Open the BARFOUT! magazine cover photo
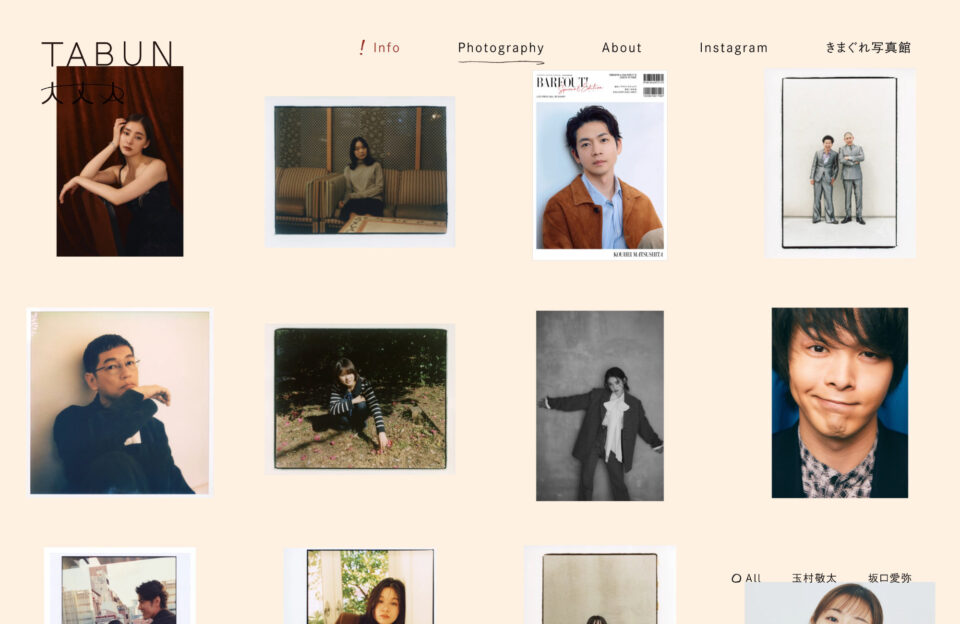960x624 pixels. [x=599, y=165]
